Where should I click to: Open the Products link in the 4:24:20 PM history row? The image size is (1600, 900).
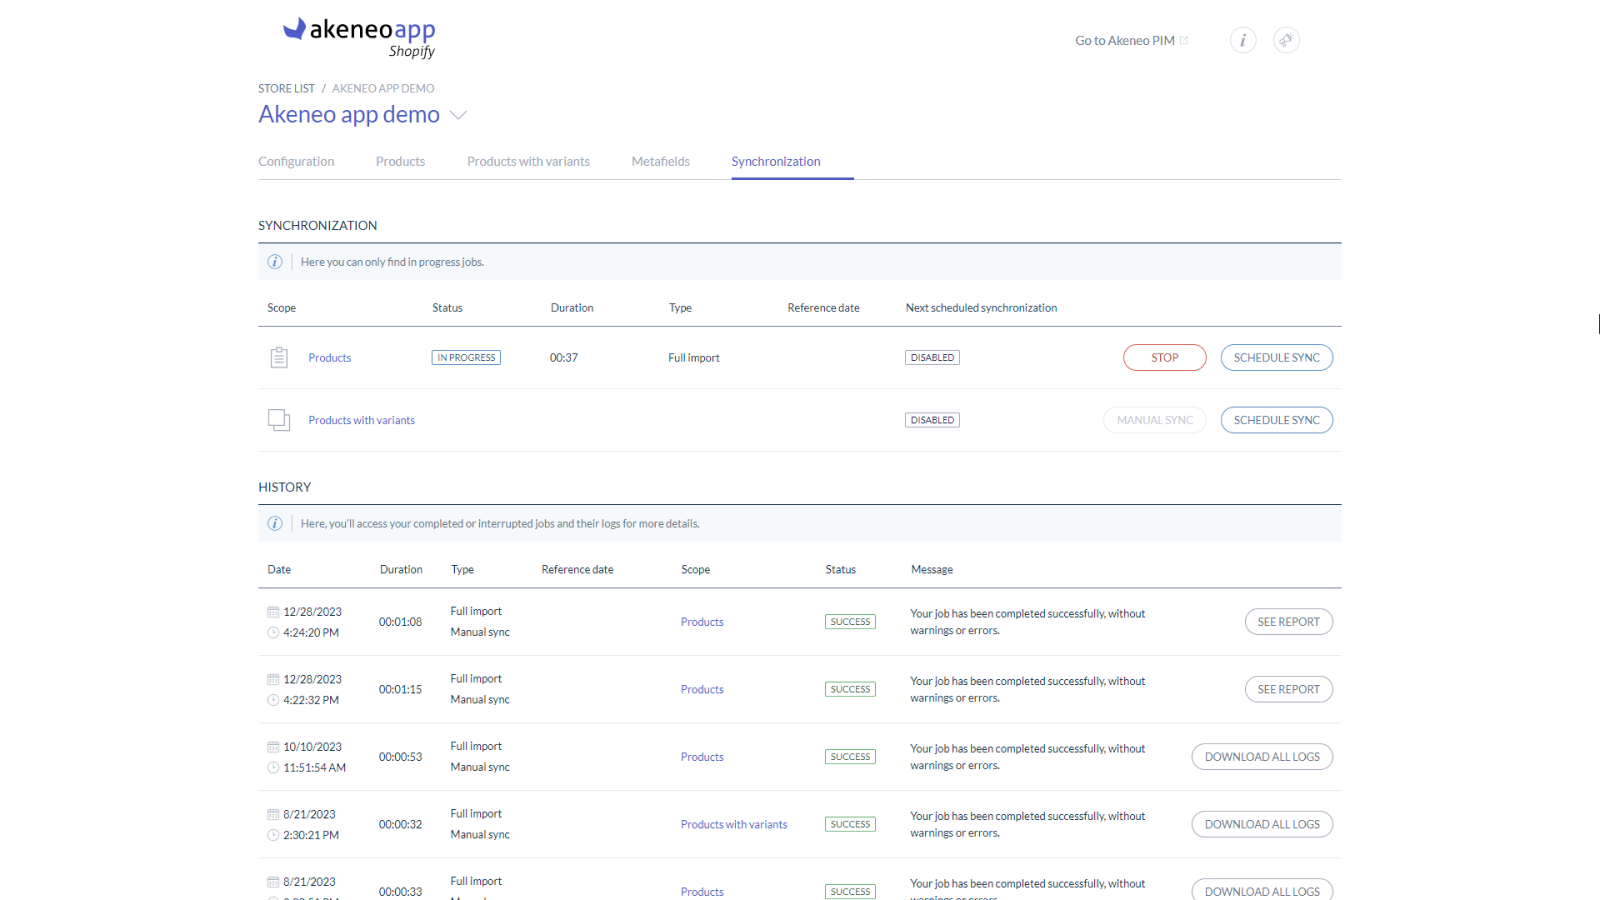click(702, 622)
